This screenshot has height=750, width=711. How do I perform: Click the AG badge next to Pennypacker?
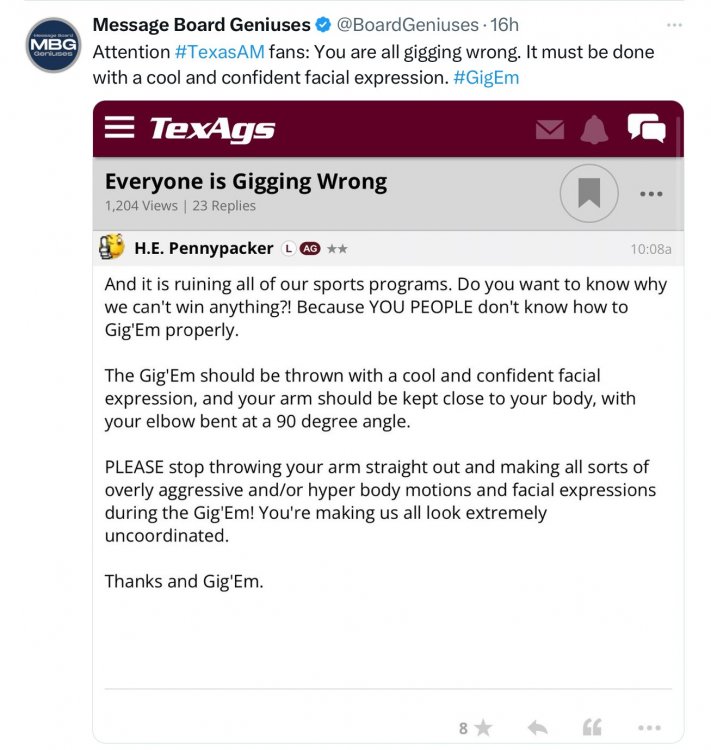(310, 248)
